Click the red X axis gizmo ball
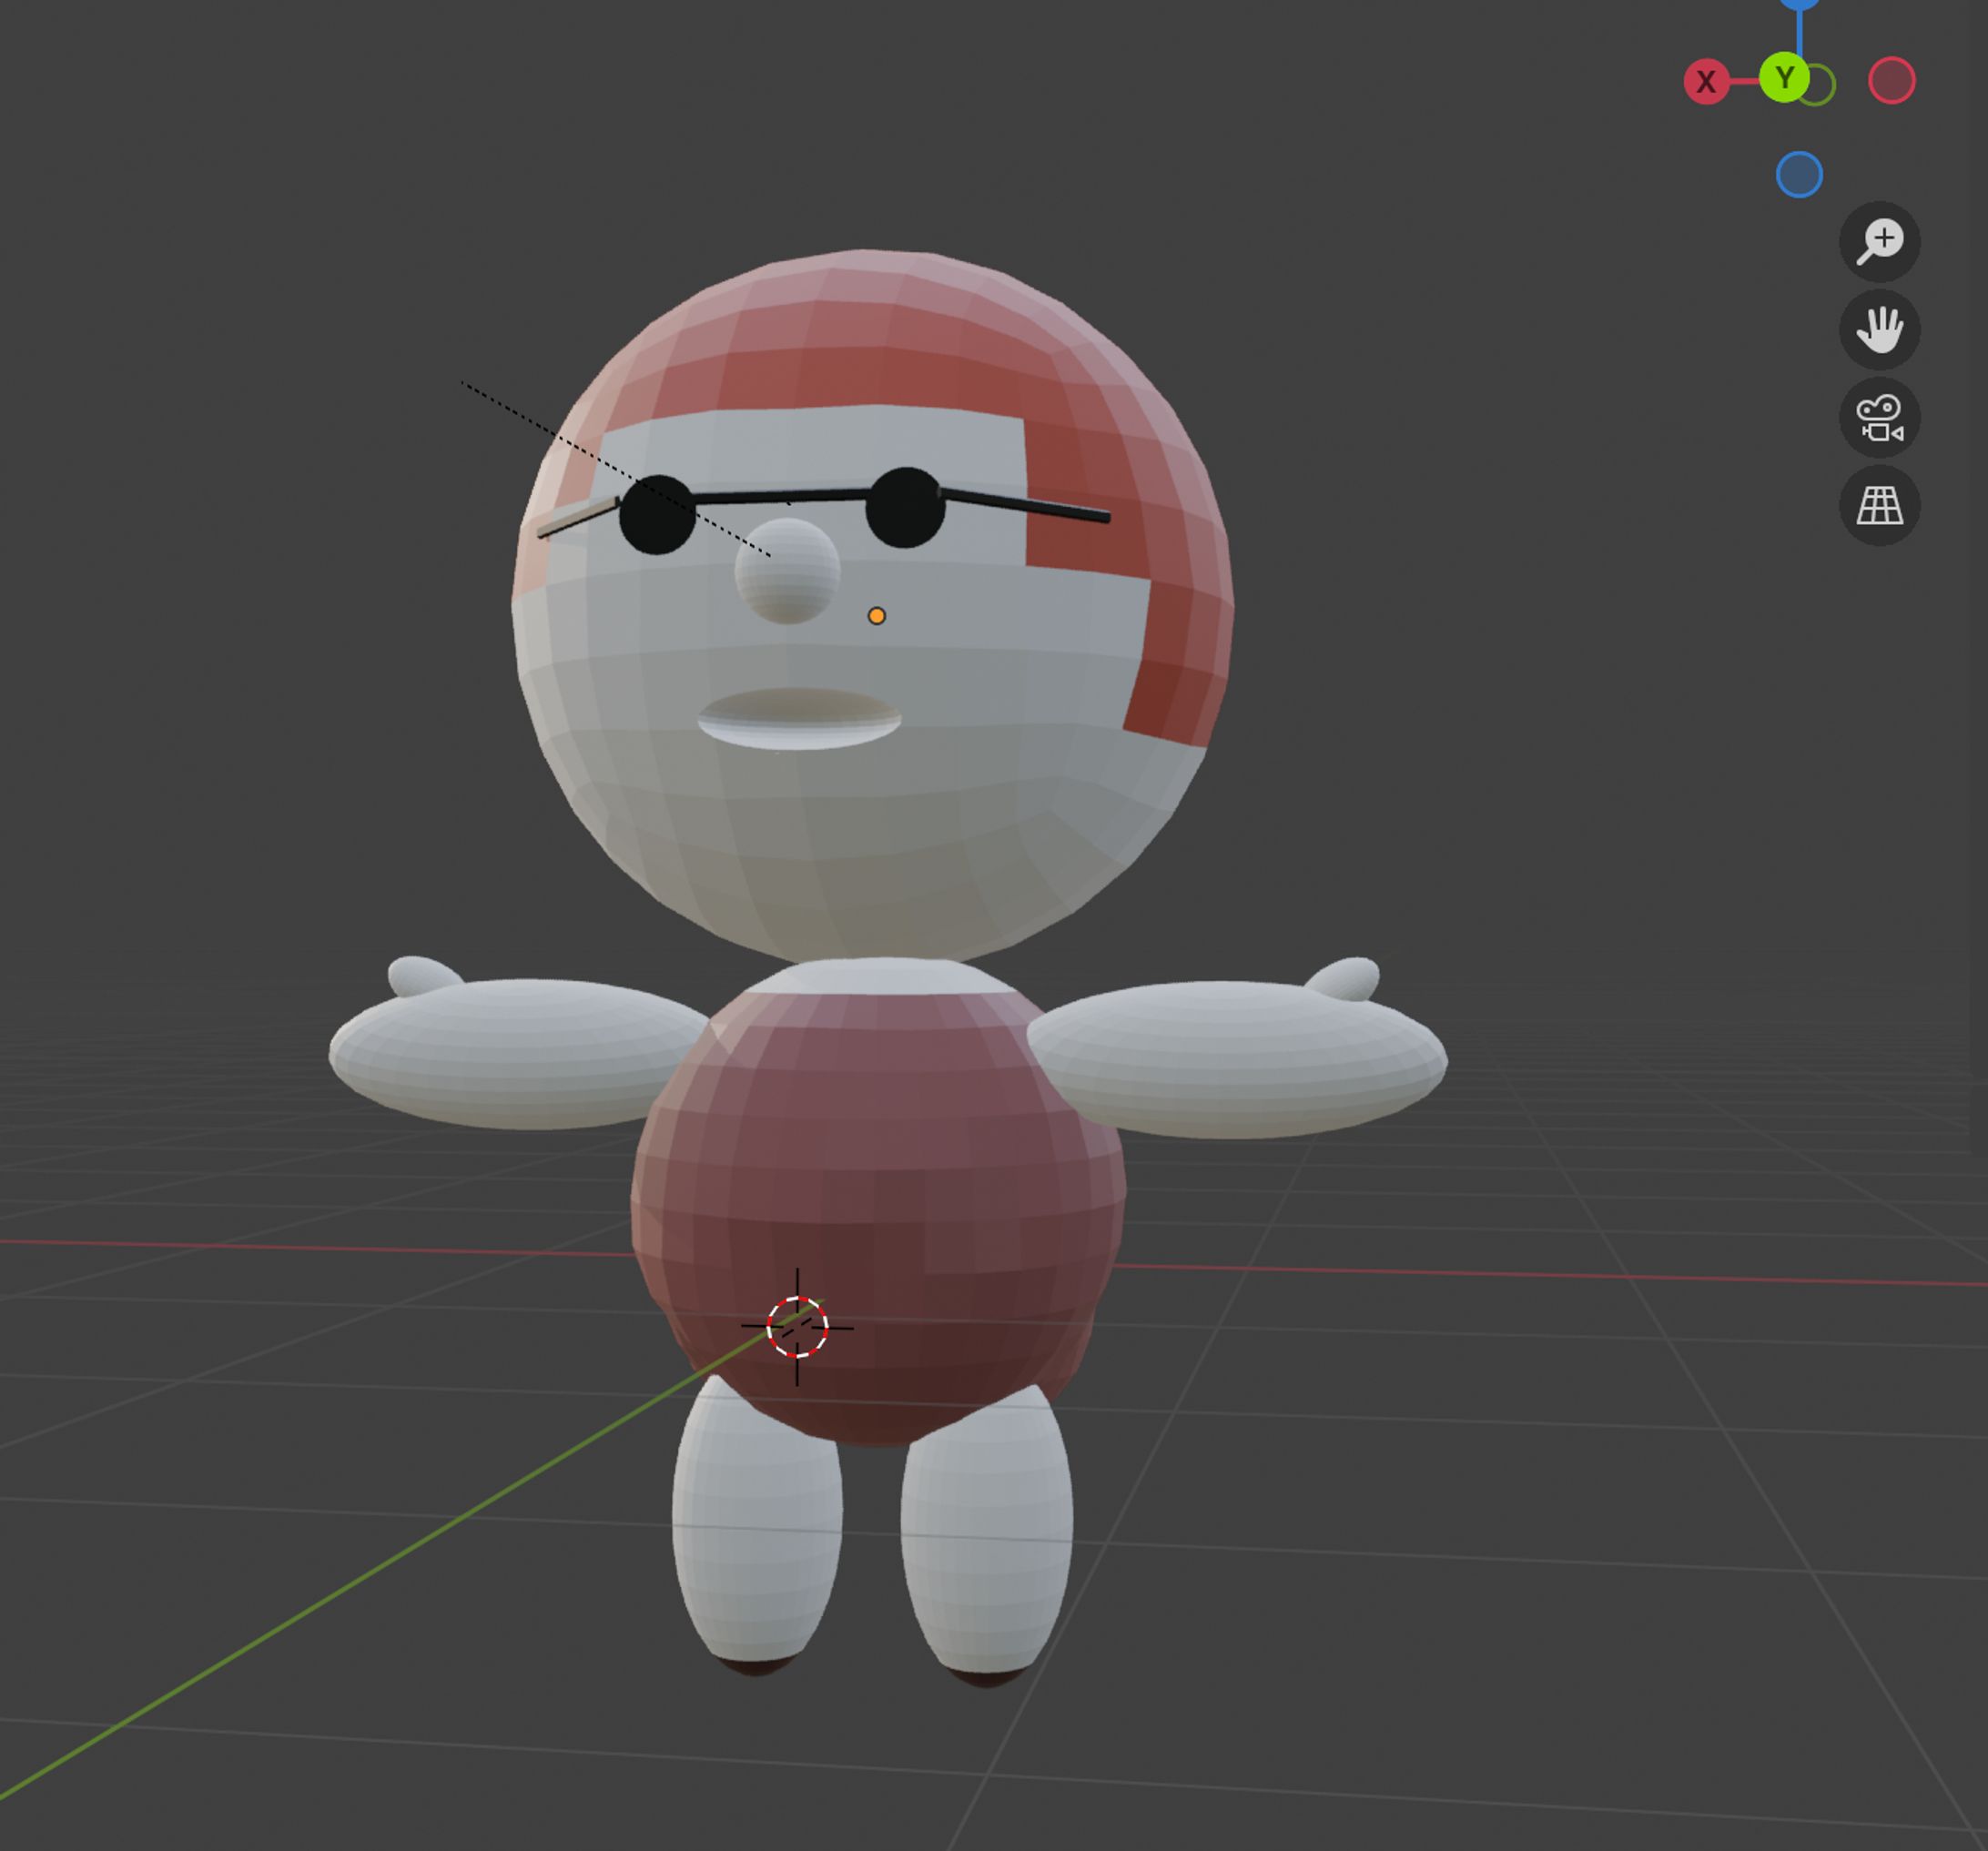Viewport: 1988px width, 1851px height. pos(1706,81)
